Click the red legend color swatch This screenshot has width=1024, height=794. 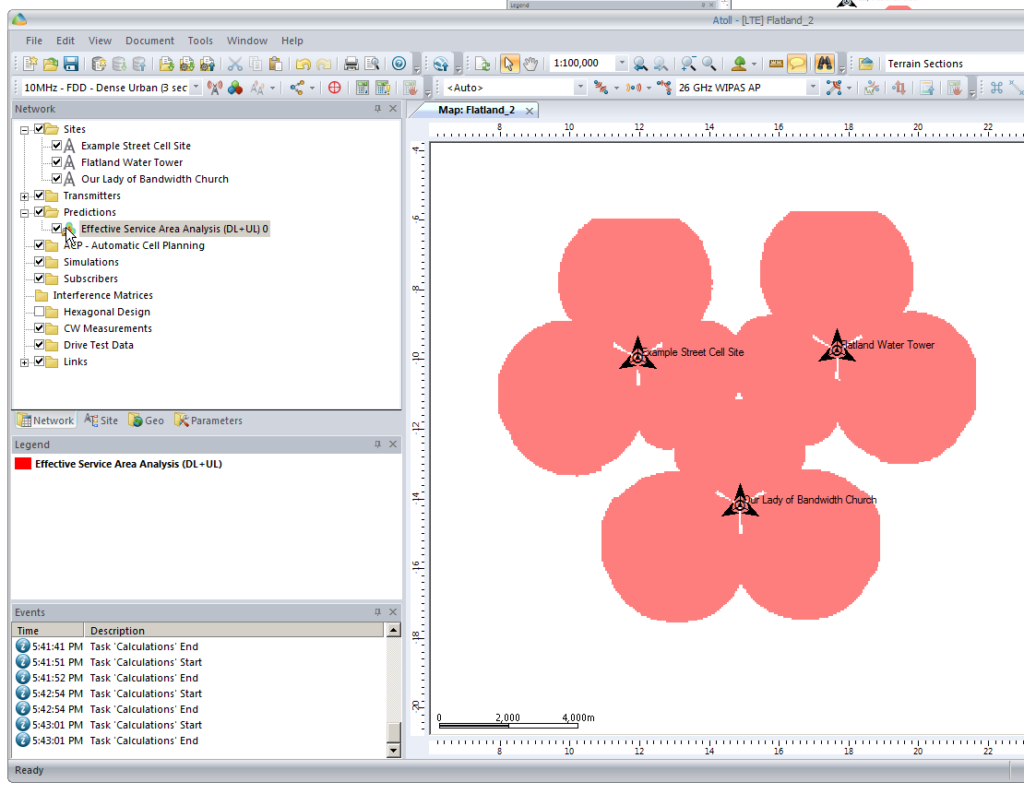click(x=25, y=463)
